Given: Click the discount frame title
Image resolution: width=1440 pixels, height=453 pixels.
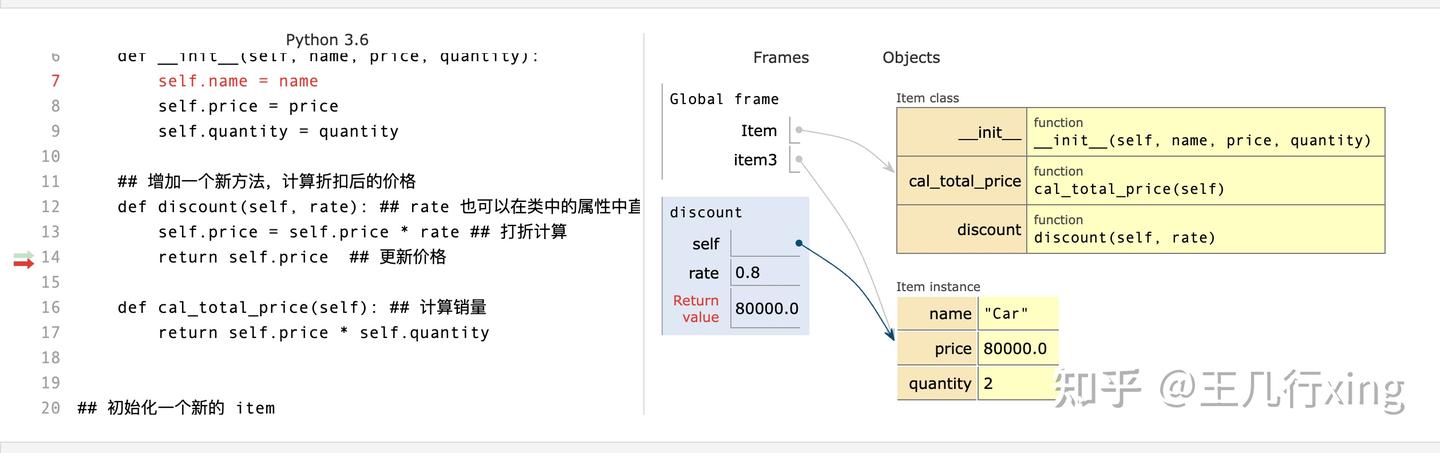Looking at the screenshot, I should click(706, 212).
